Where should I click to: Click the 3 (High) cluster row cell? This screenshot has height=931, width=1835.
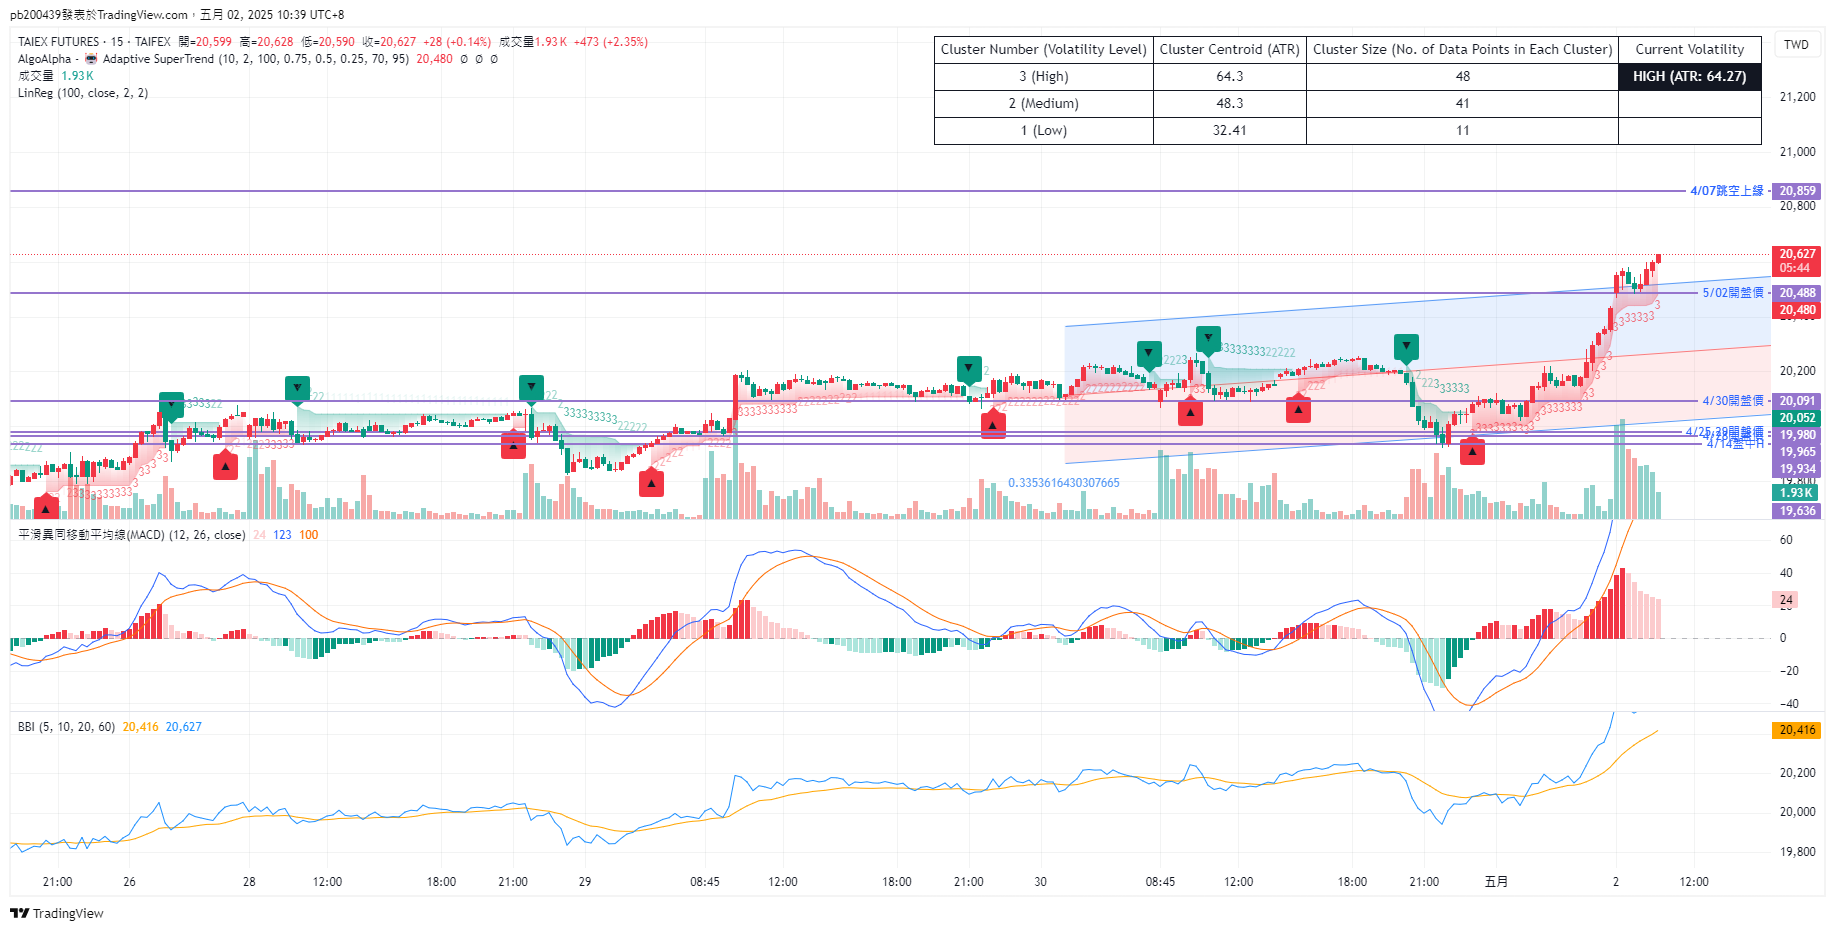pos(1044,77)
